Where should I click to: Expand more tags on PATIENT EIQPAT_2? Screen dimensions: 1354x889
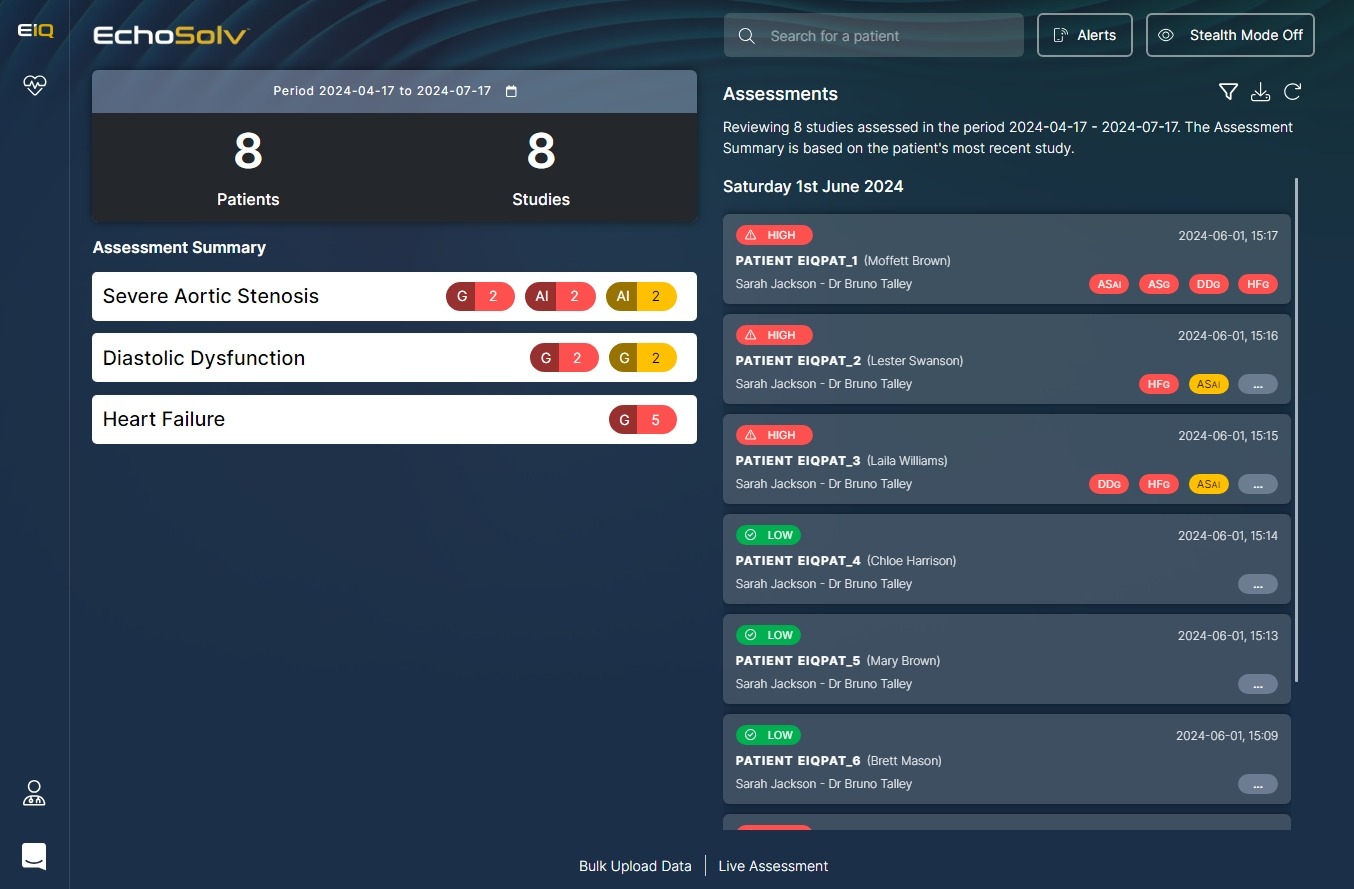tap(1258, 384)
